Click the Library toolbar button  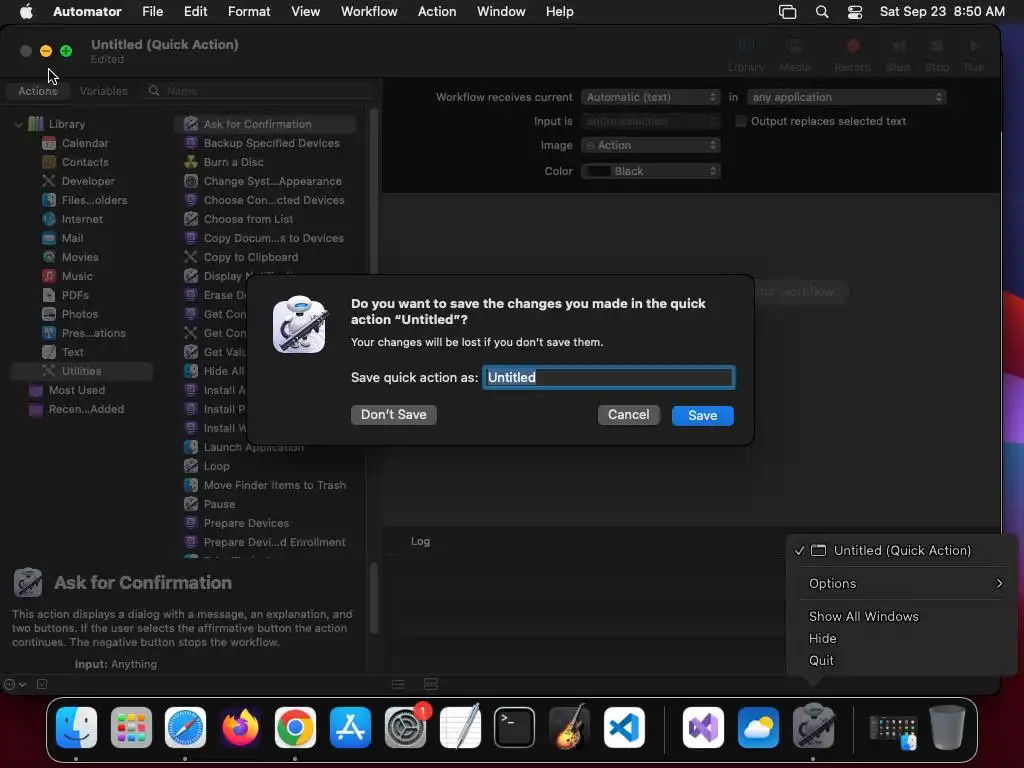(x=746, y=54)
